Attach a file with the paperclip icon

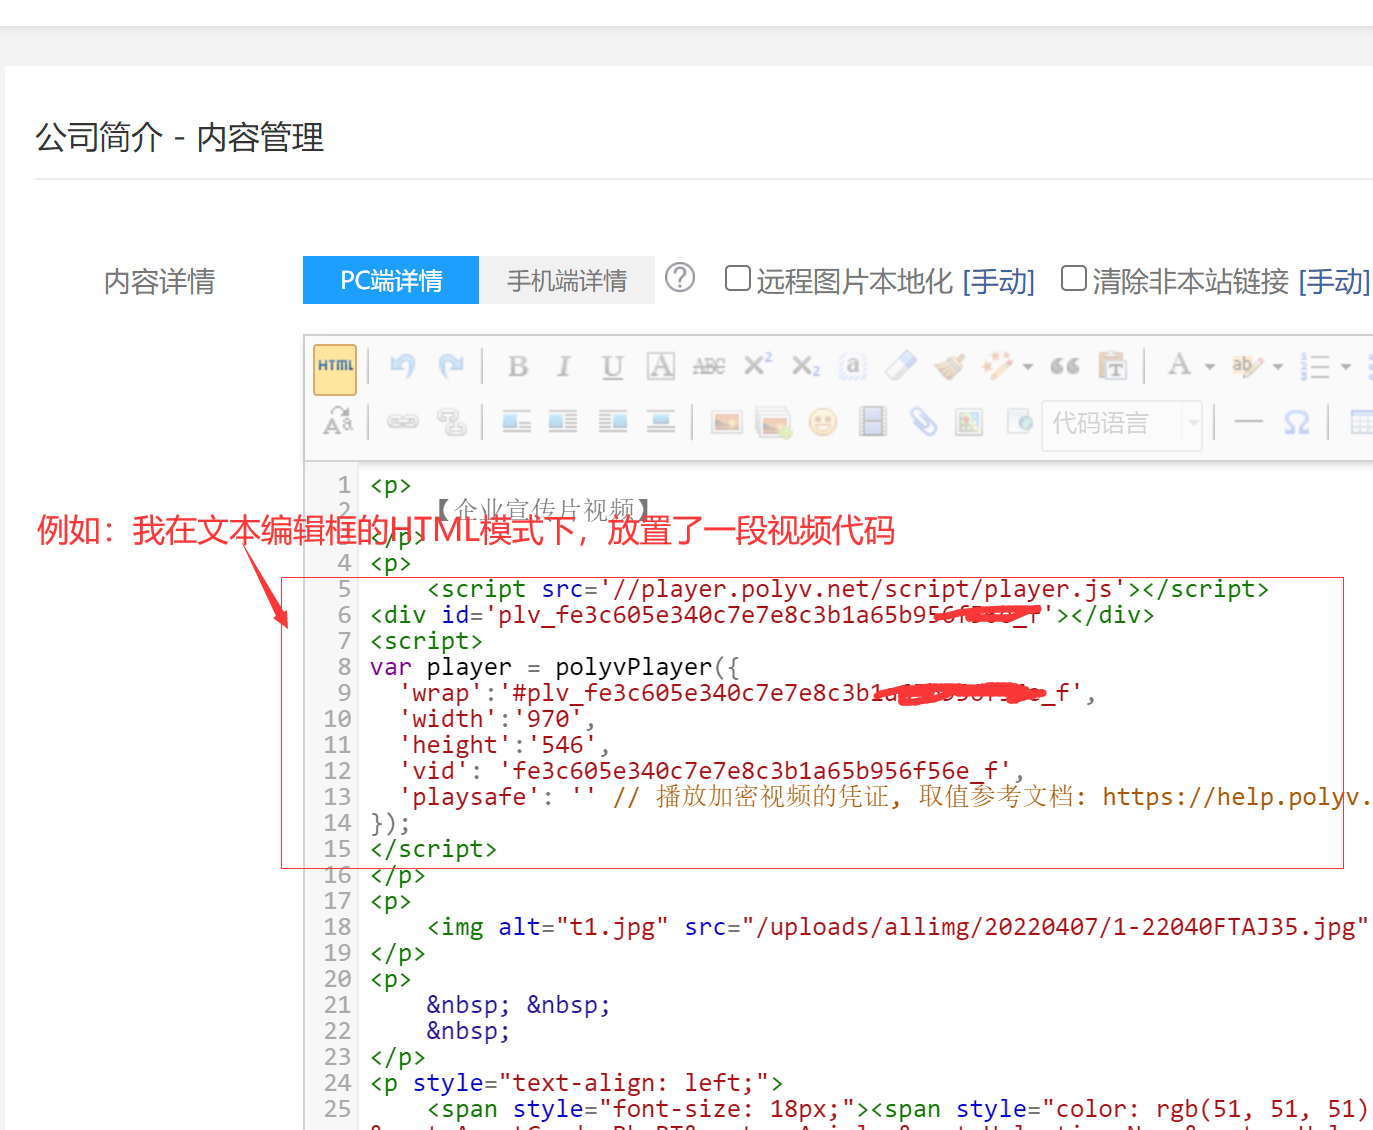click(923, 422)
